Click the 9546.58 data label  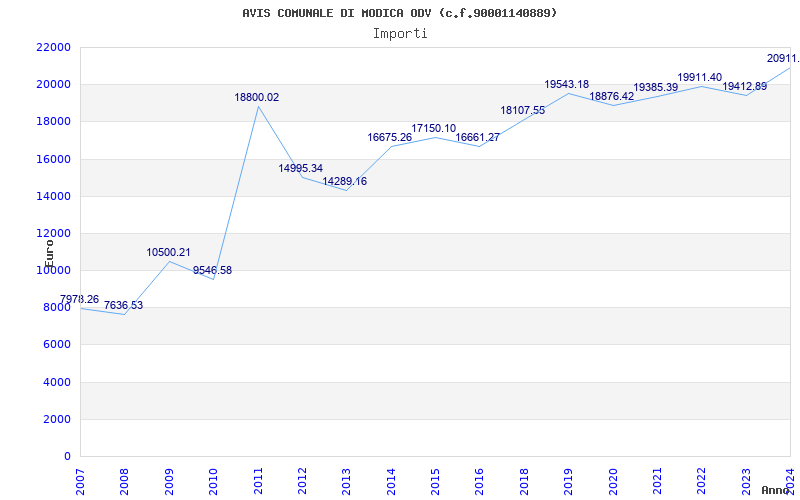pyautogui.click(x=212, y=270)
